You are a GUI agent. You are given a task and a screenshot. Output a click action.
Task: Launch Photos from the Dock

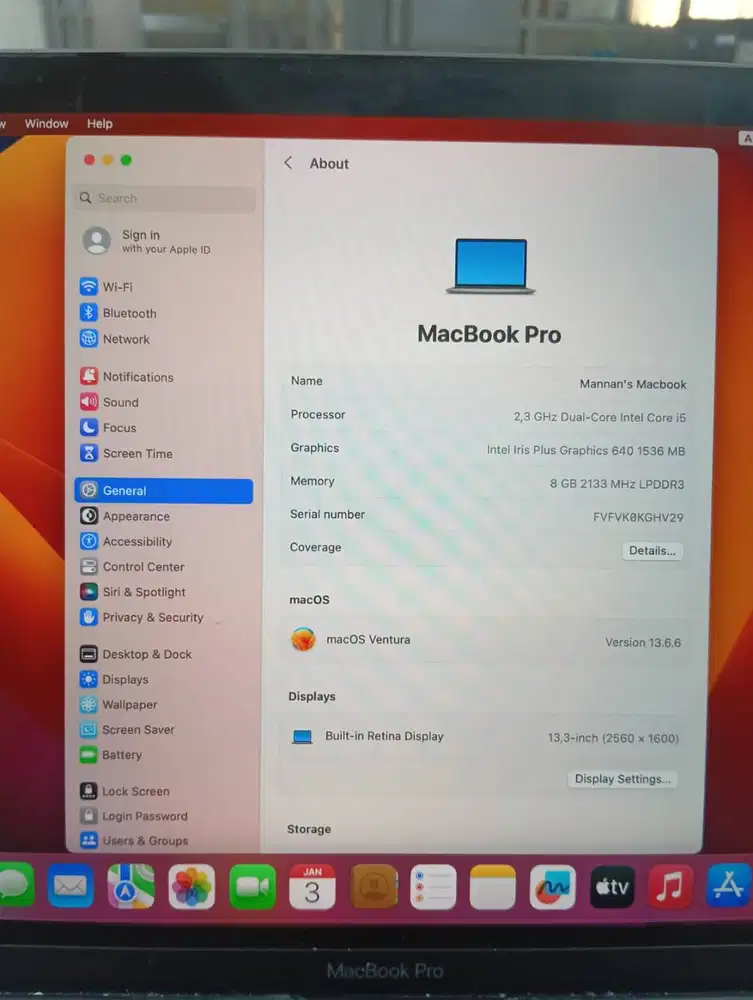tap(191, 886)
